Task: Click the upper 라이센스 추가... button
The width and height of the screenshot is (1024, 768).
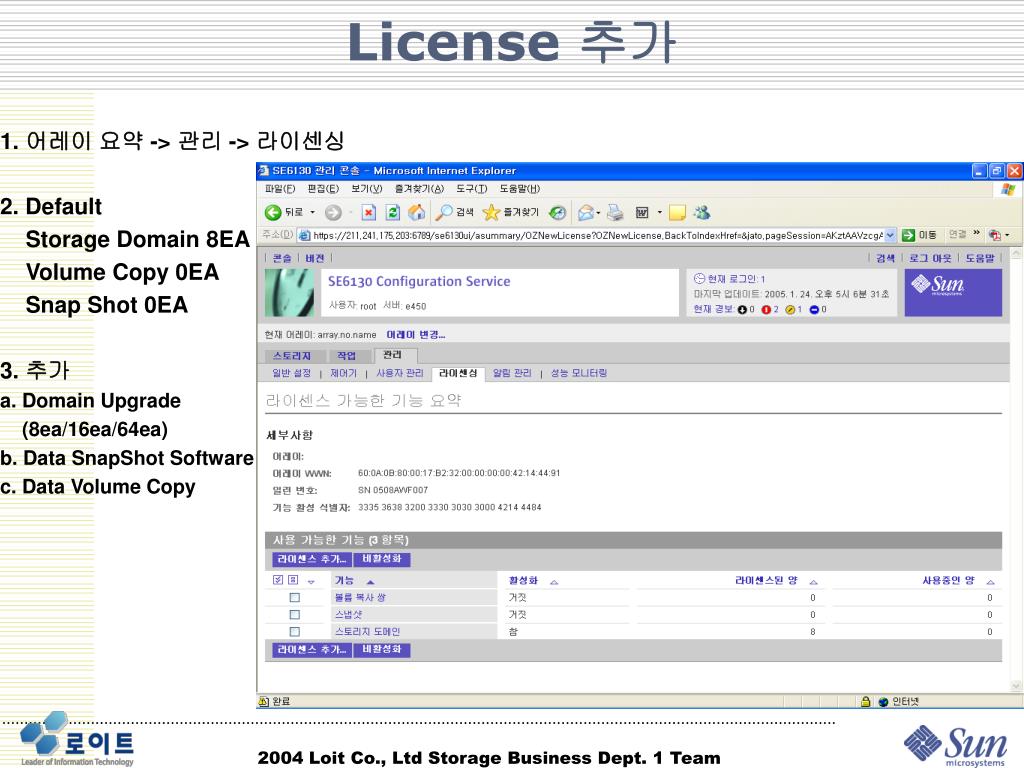Action: pos(312,559)
